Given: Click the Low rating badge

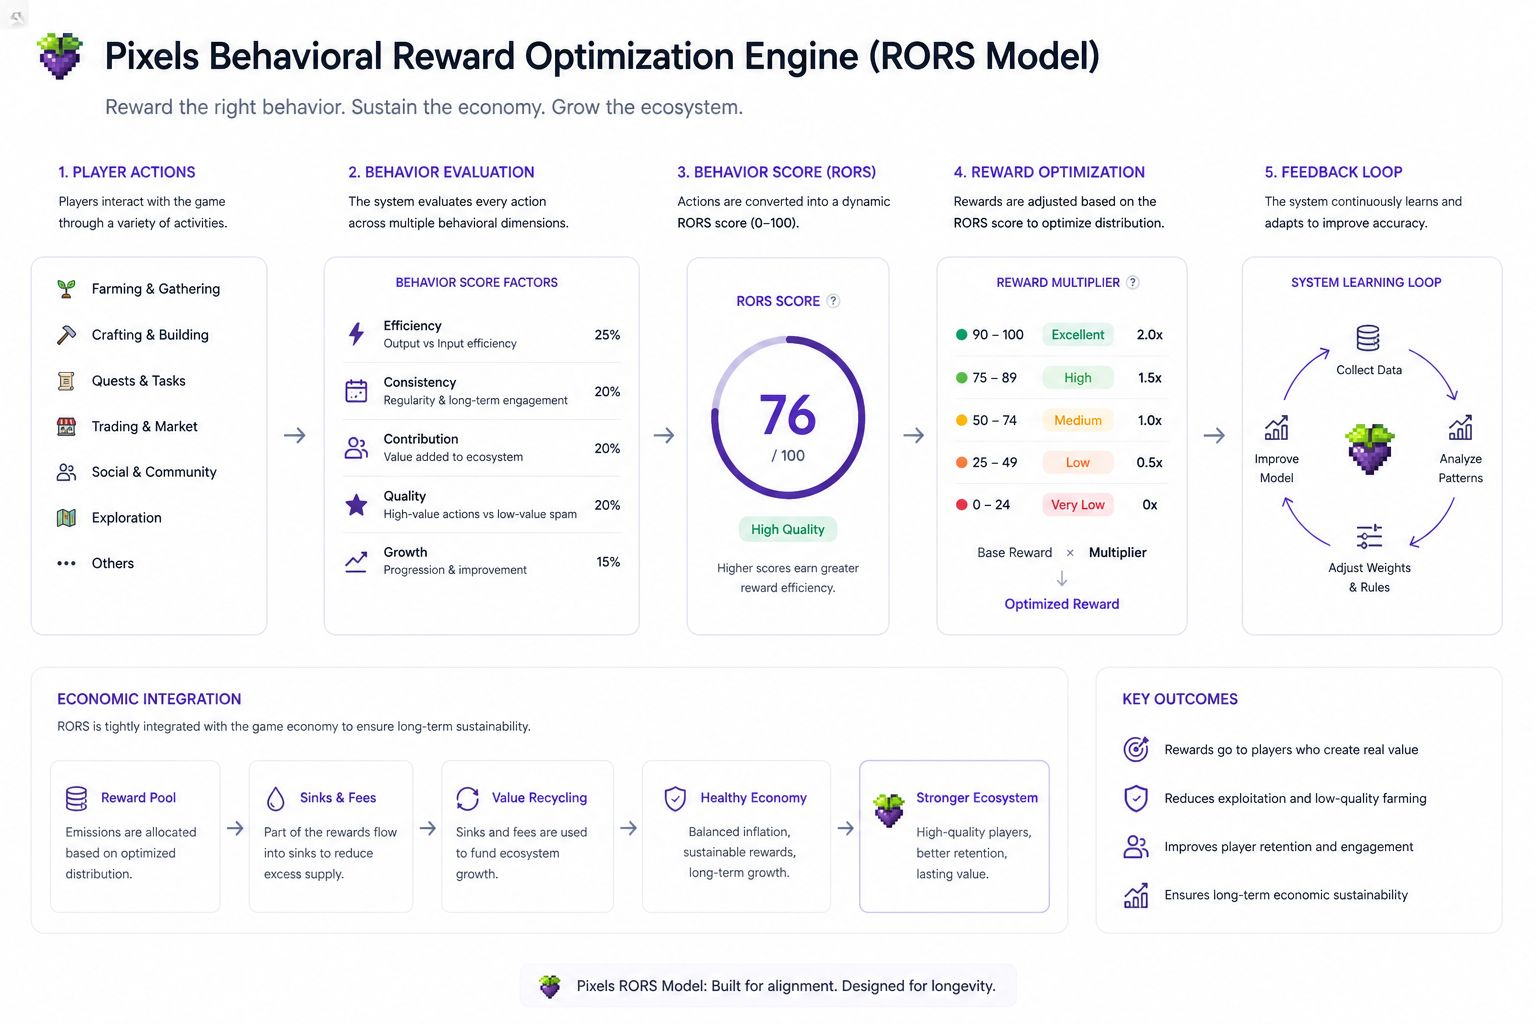Looking at the screenshot, I should tap(1078, 463).
